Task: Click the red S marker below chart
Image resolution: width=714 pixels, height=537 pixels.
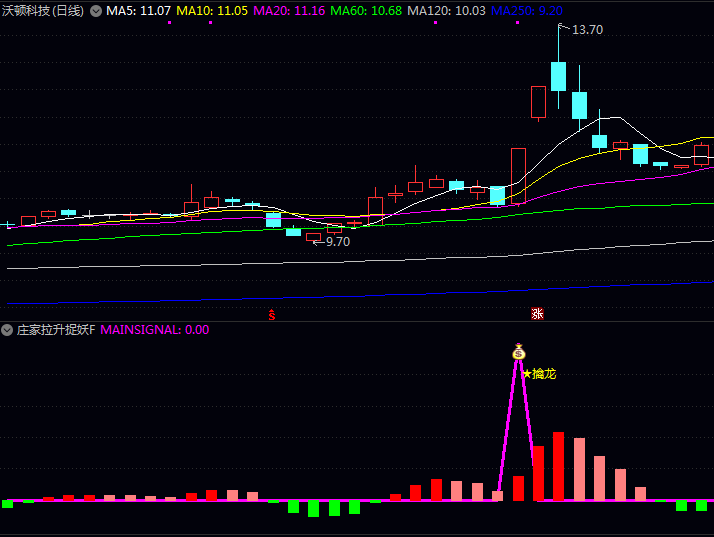Action: (x=271, y=315)
